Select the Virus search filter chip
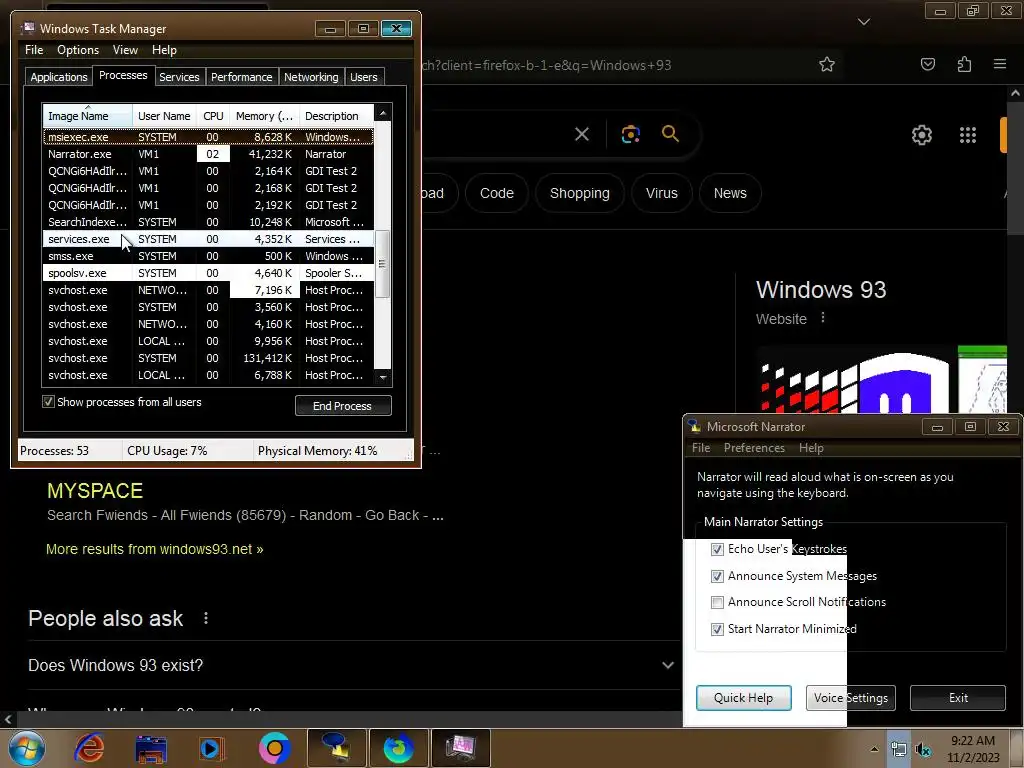 pos(662,193)
